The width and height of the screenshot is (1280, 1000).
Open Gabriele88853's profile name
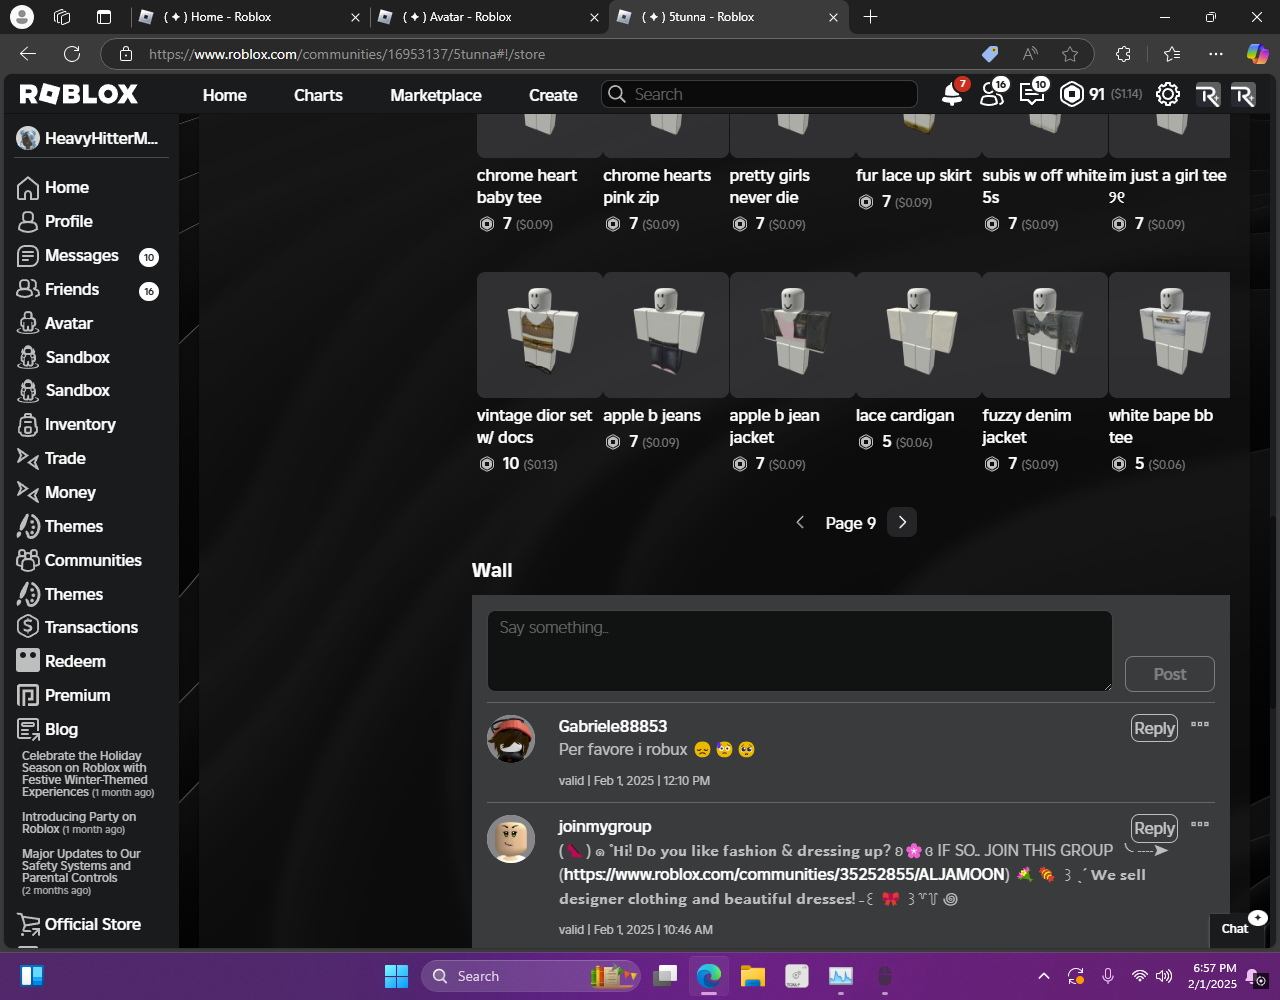612,726
